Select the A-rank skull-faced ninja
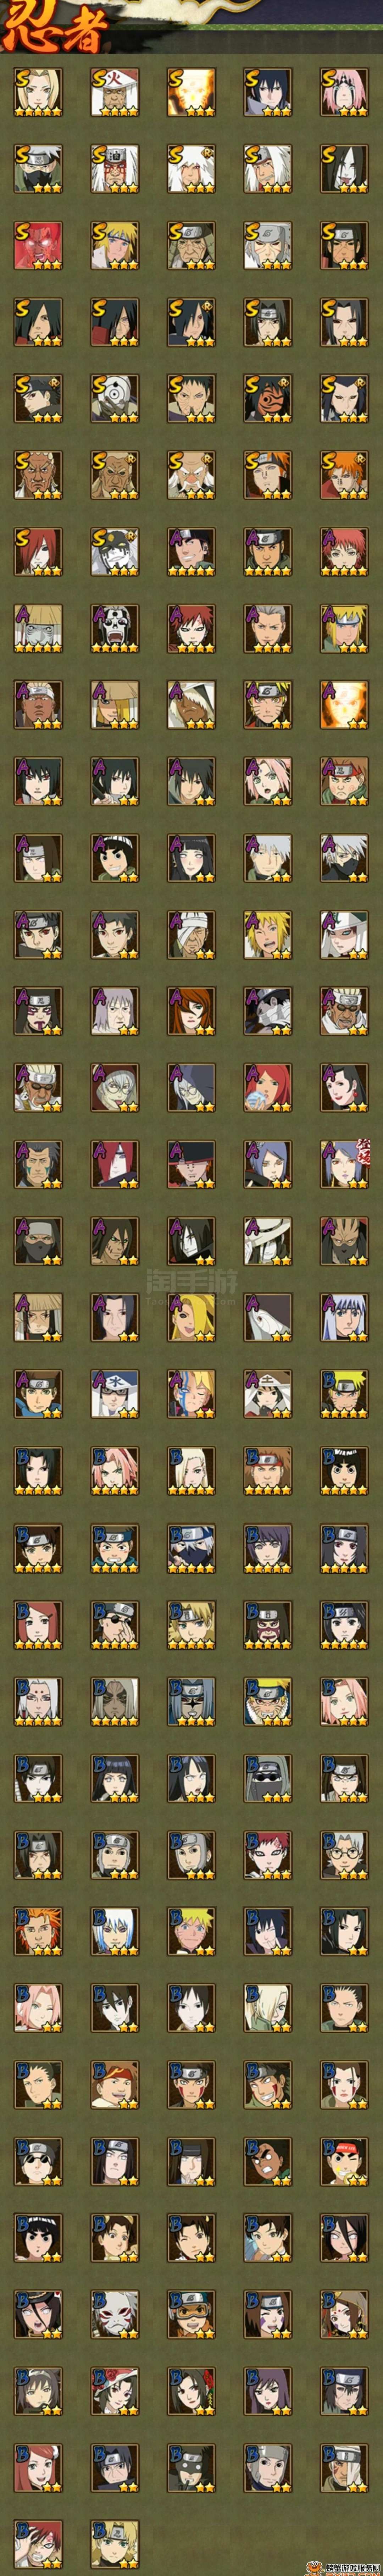The height and width of the screenshot is (2576, 383). pyautogui.click(x=114, y=628)
